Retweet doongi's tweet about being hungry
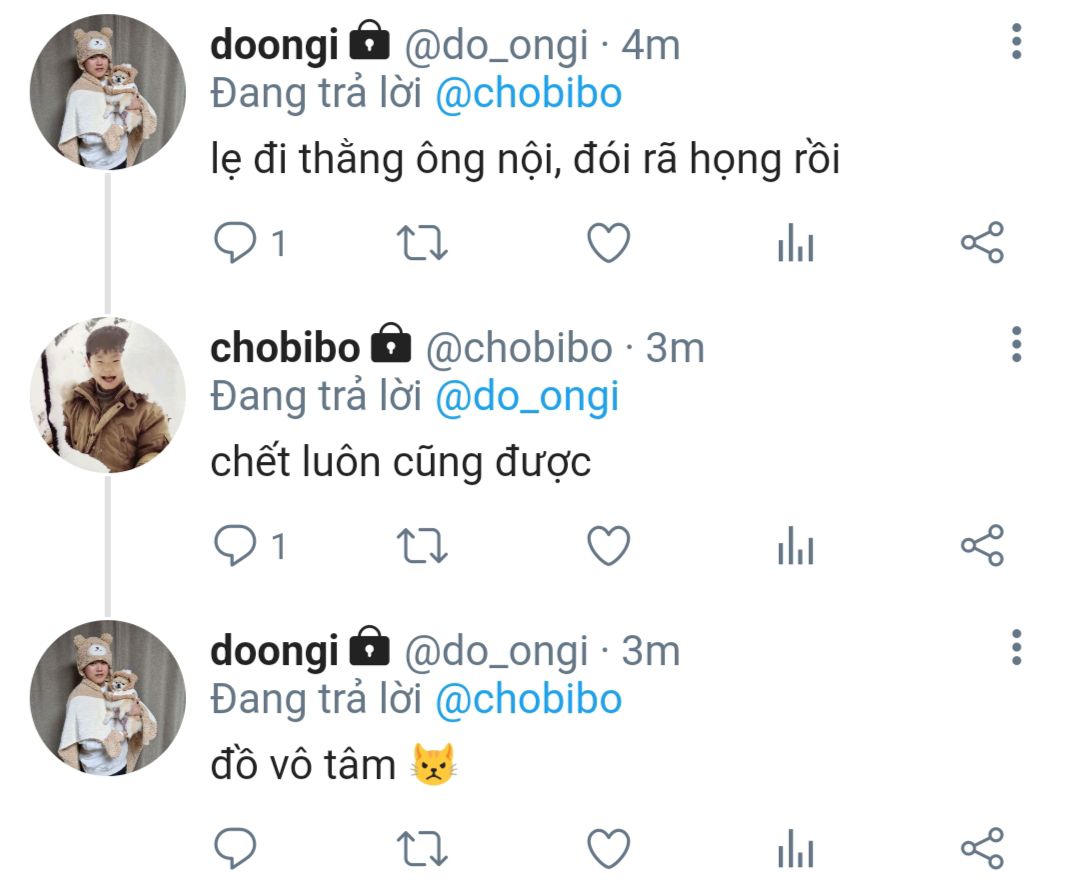The height and width of the screenshot is (893, 1080). [x=422, y=244]
